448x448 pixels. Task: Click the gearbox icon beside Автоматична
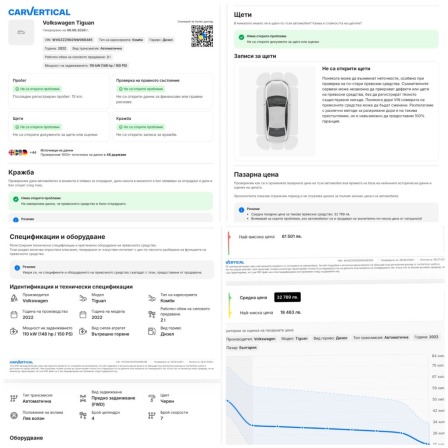(x=14, y=398)
